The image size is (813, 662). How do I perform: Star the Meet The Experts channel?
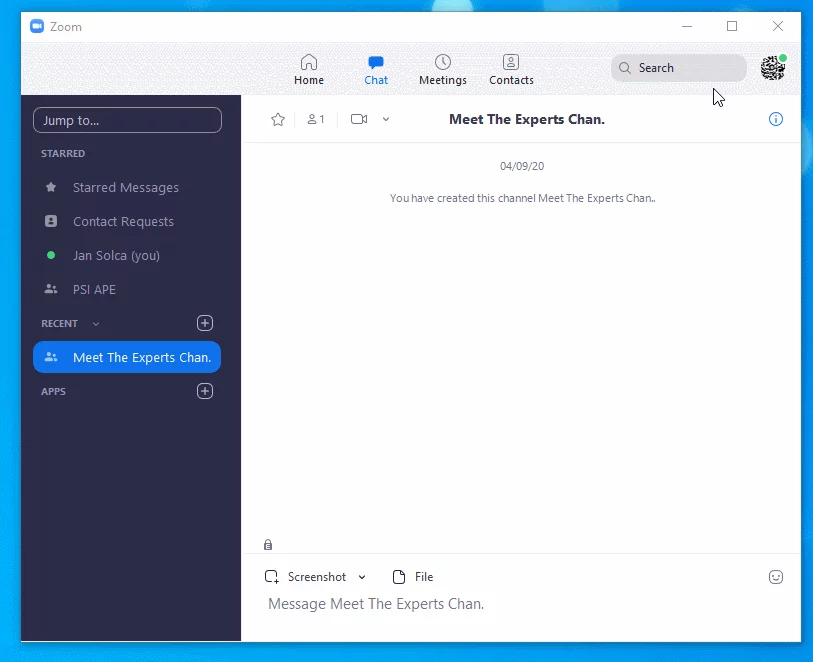278,119
